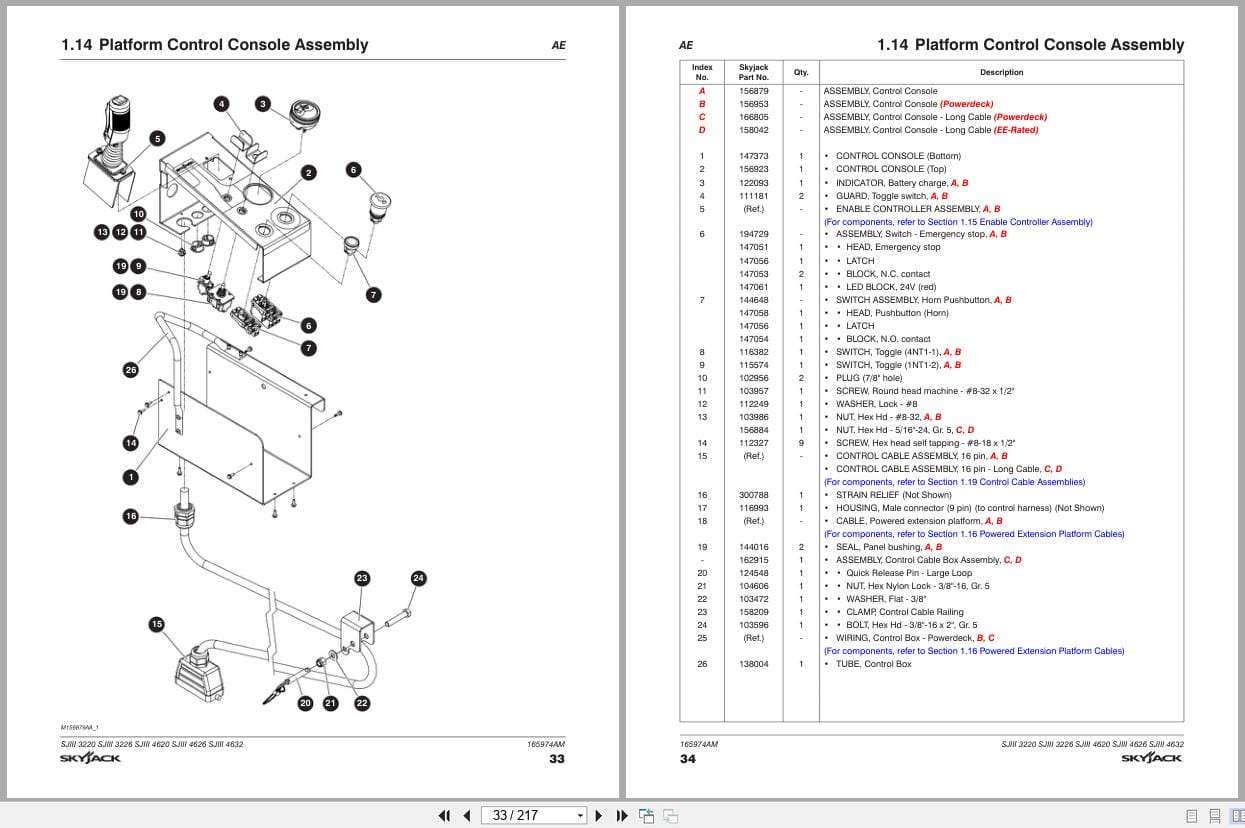Viewport: 1245px width, 828px height.
Task: Click part number 147373
Action: click(754, 156)
